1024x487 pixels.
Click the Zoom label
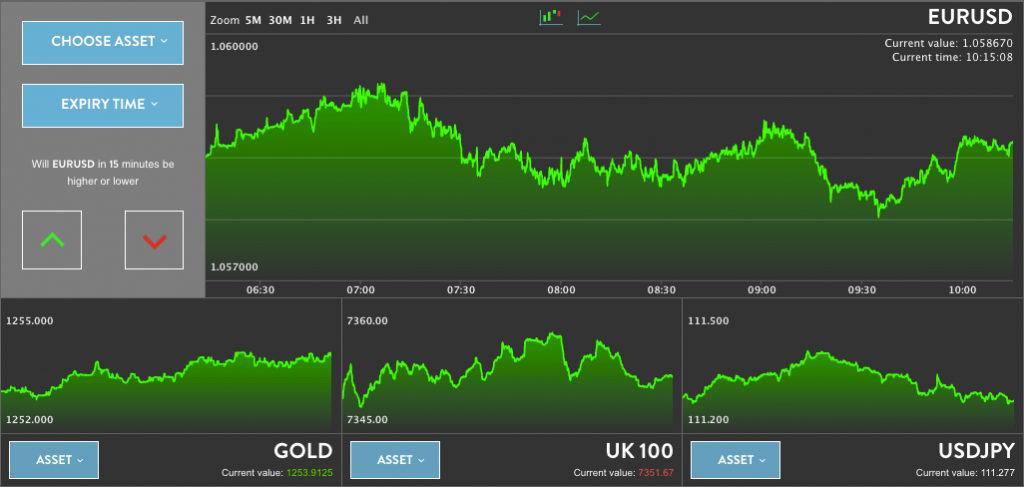[x=225, y=20]
